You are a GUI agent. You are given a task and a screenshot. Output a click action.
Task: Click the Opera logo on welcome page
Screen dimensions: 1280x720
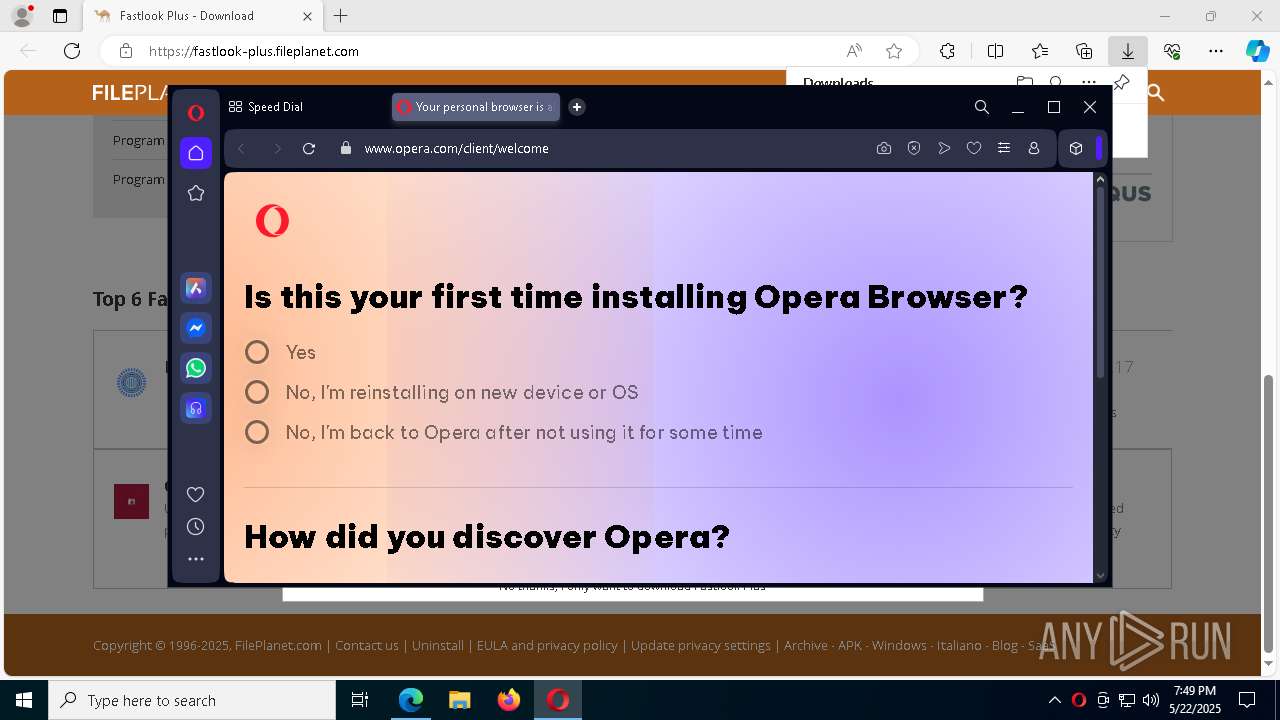click(x=272, y=220)
